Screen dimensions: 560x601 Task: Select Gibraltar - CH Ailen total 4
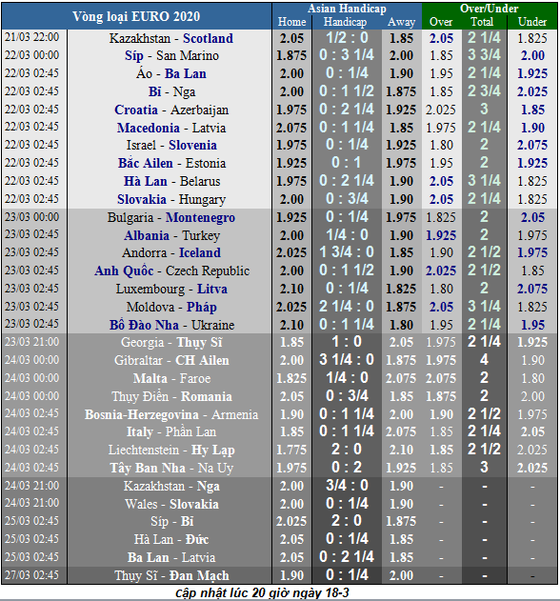(x=484, y=360)
